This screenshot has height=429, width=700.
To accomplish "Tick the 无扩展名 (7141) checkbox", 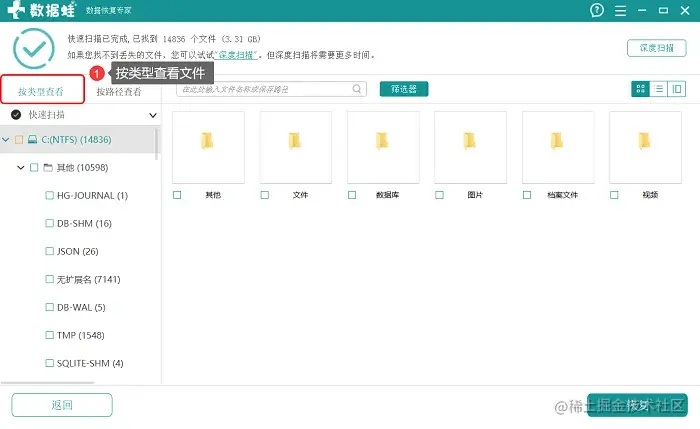I will [x=50, y=279].
